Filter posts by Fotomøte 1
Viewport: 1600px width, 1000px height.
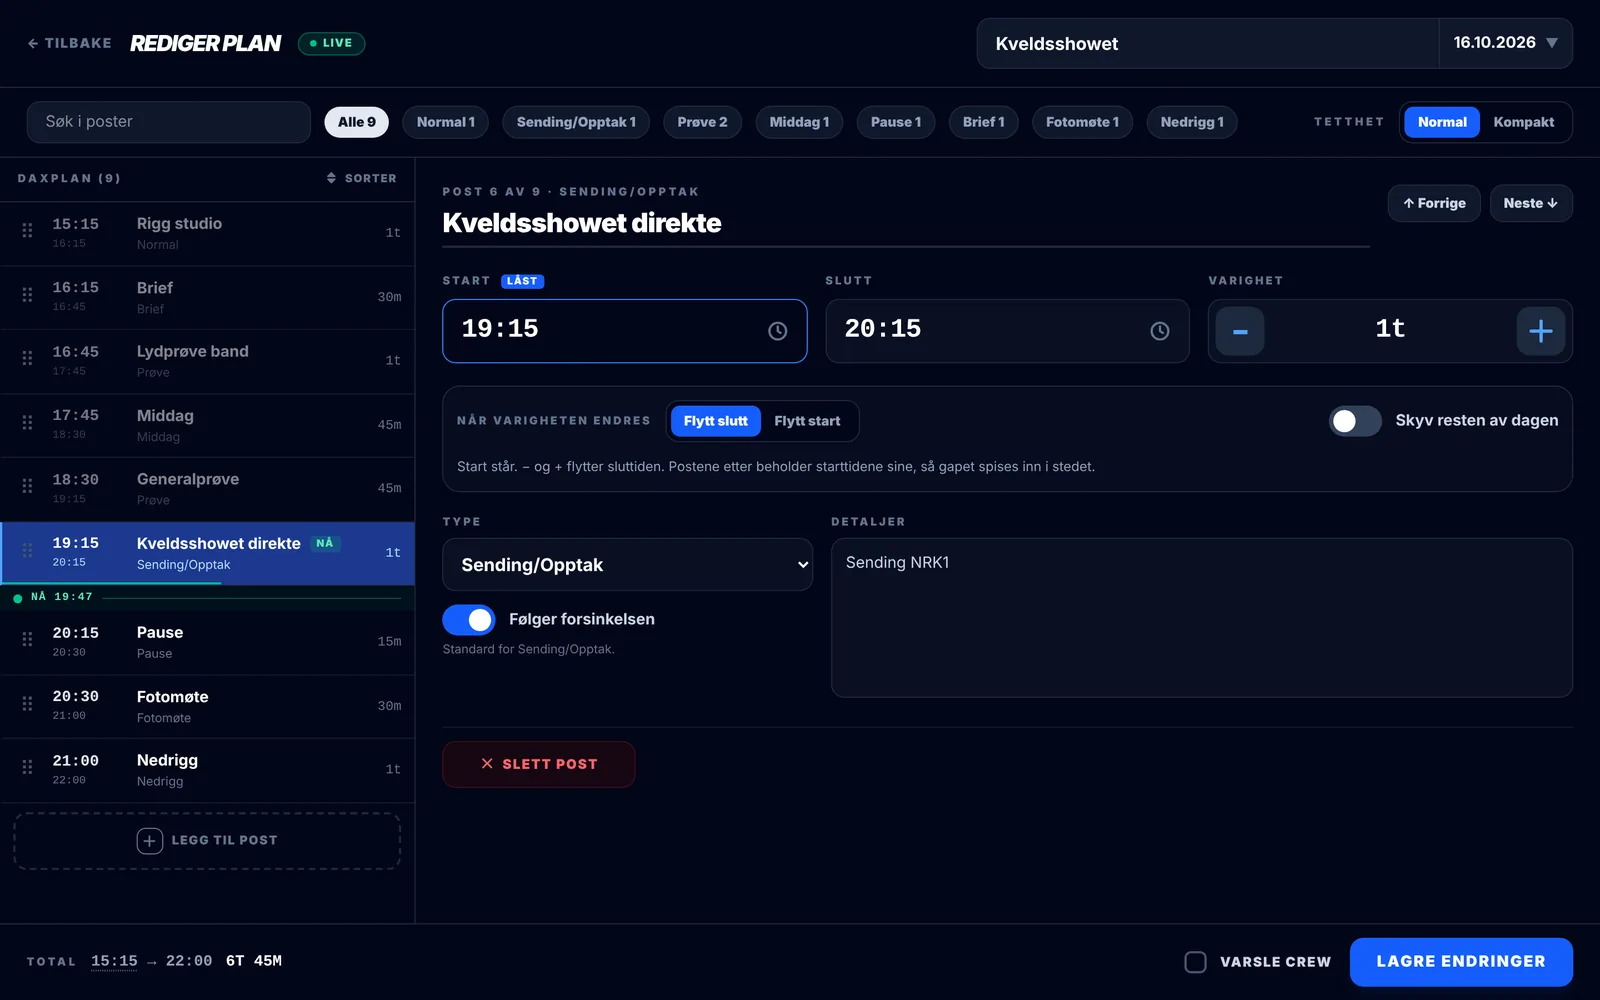(x=1082, y=122)
